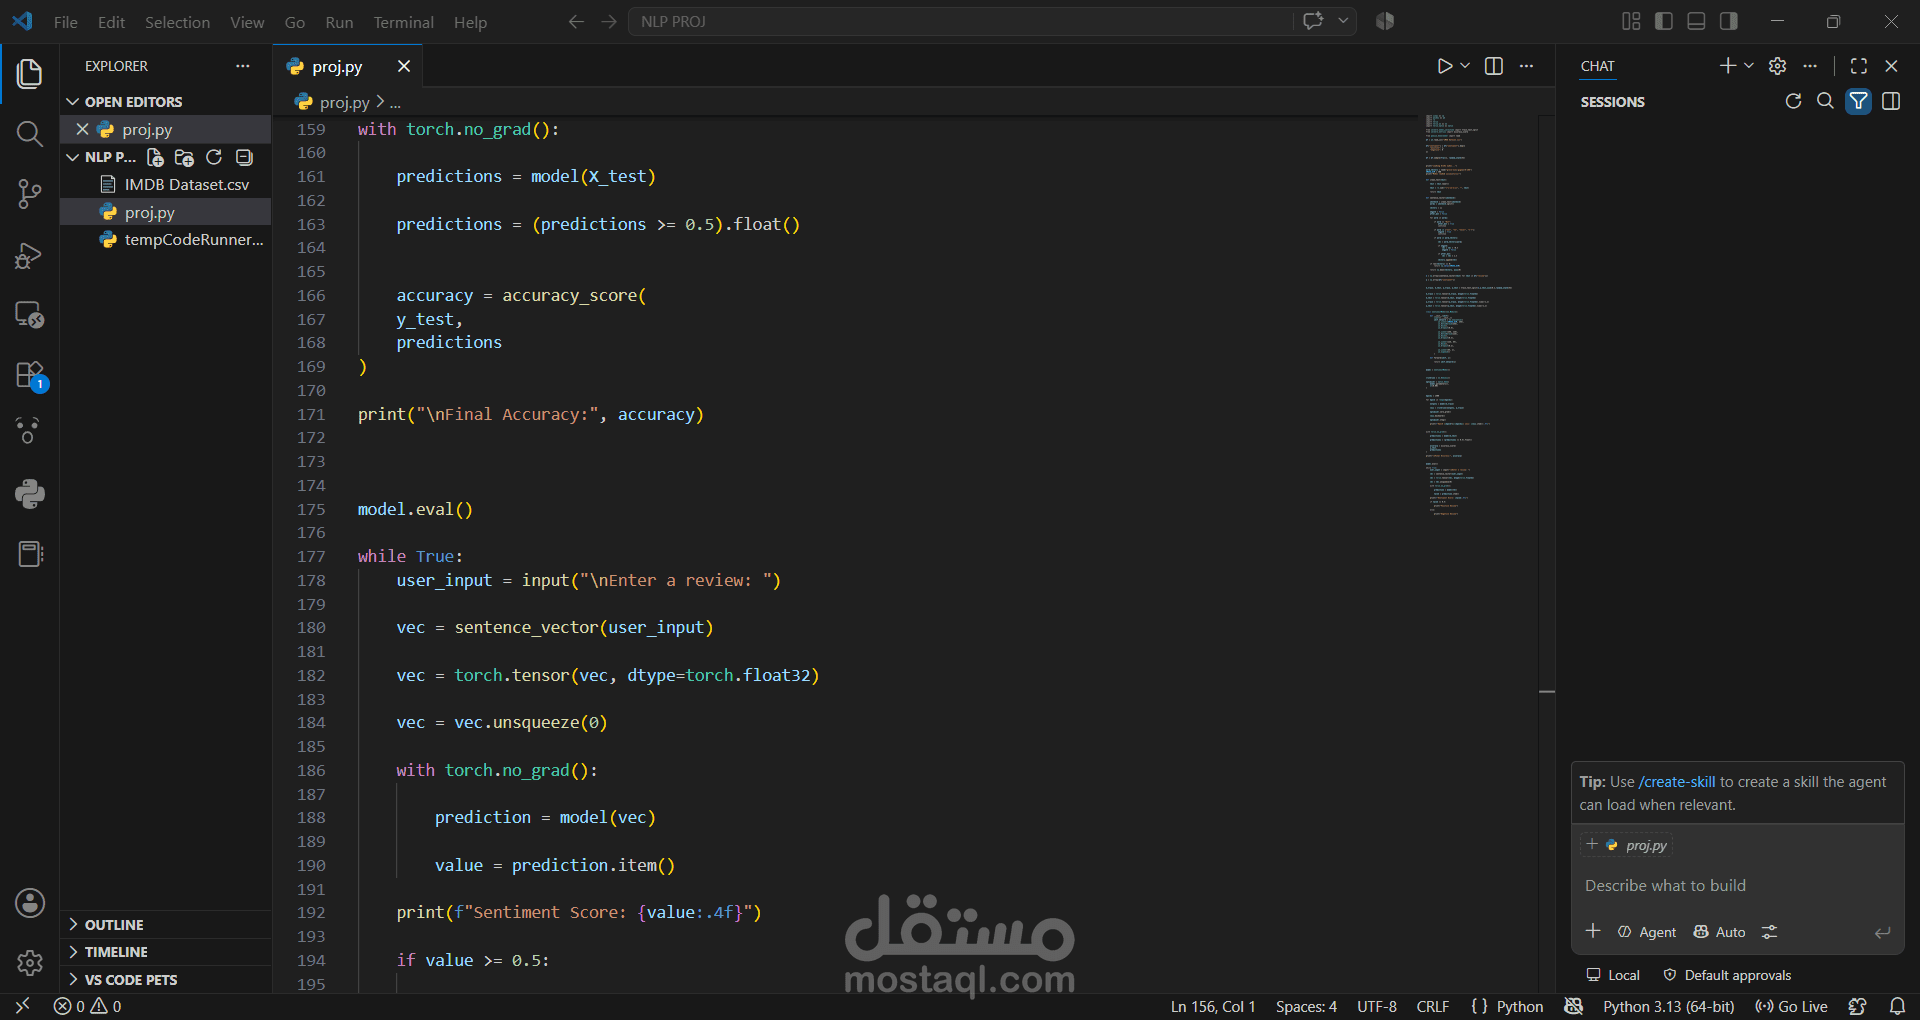The image size is (1920, 1020).
Task: Open Explorer views ellipsis menu
Action: (243, 66)
